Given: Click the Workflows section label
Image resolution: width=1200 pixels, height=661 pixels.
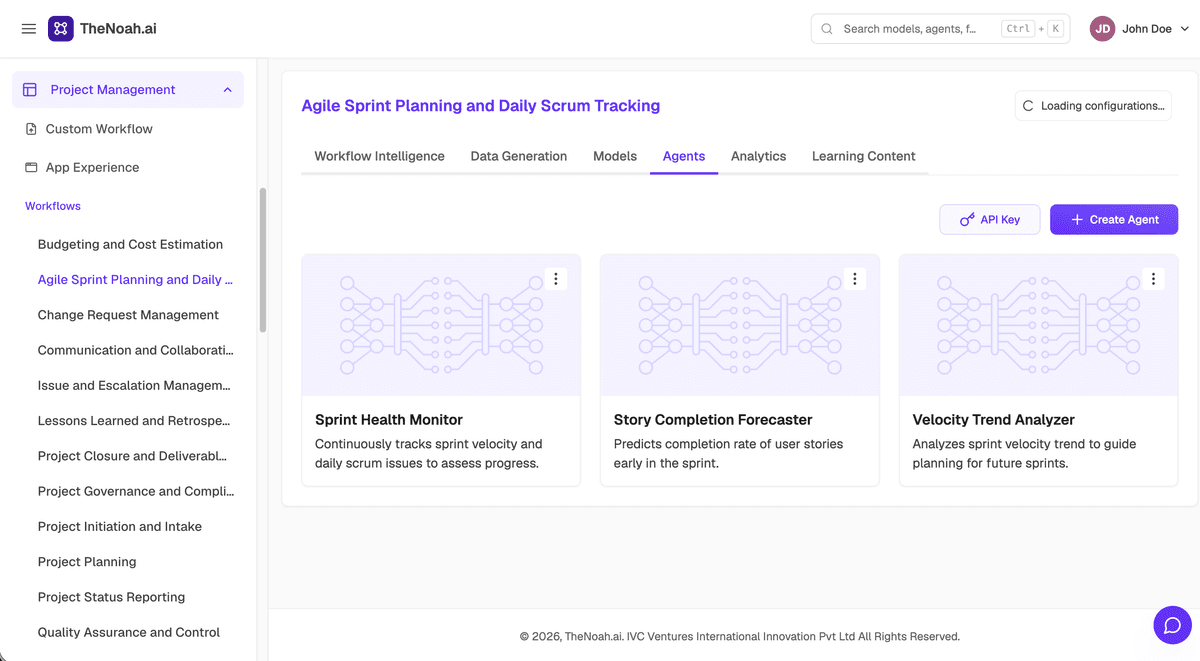Looking at the screenshot, I should click(x=53, y=206).
